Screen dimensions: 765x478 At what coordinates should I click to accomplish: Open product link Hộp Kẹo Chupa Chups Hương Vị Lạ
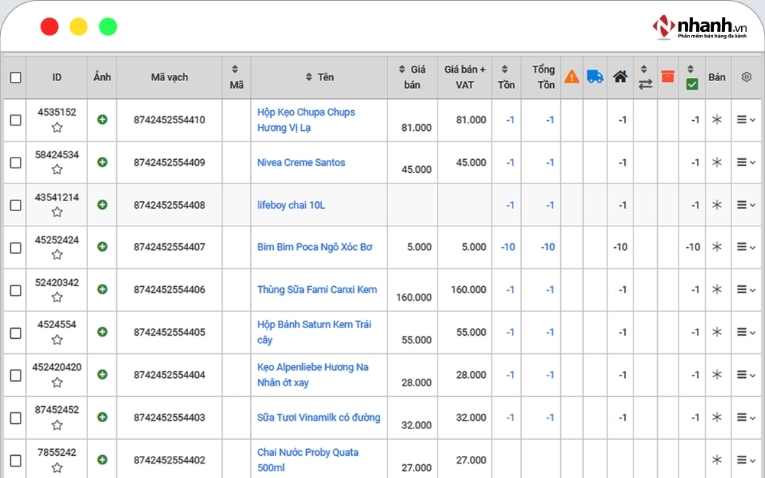306,120
